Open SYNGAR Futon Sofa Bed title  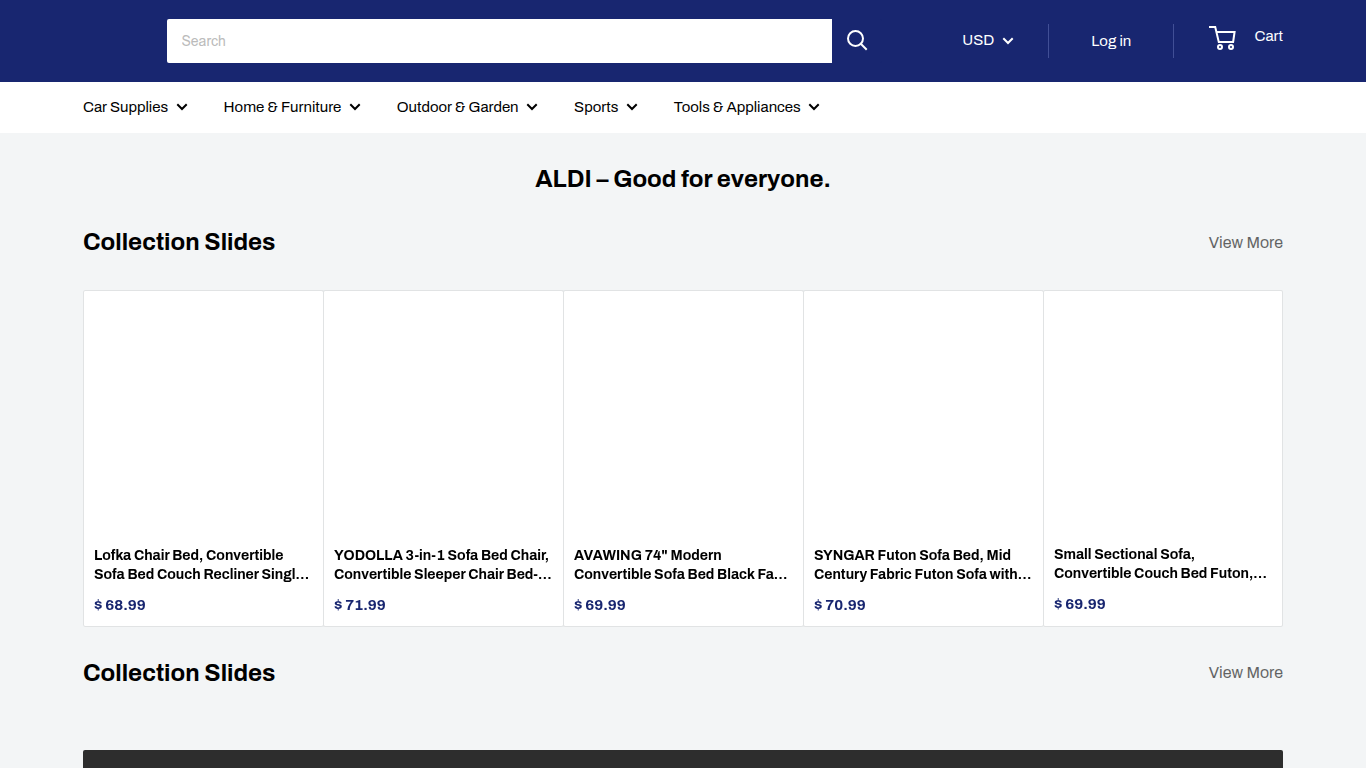923,564
